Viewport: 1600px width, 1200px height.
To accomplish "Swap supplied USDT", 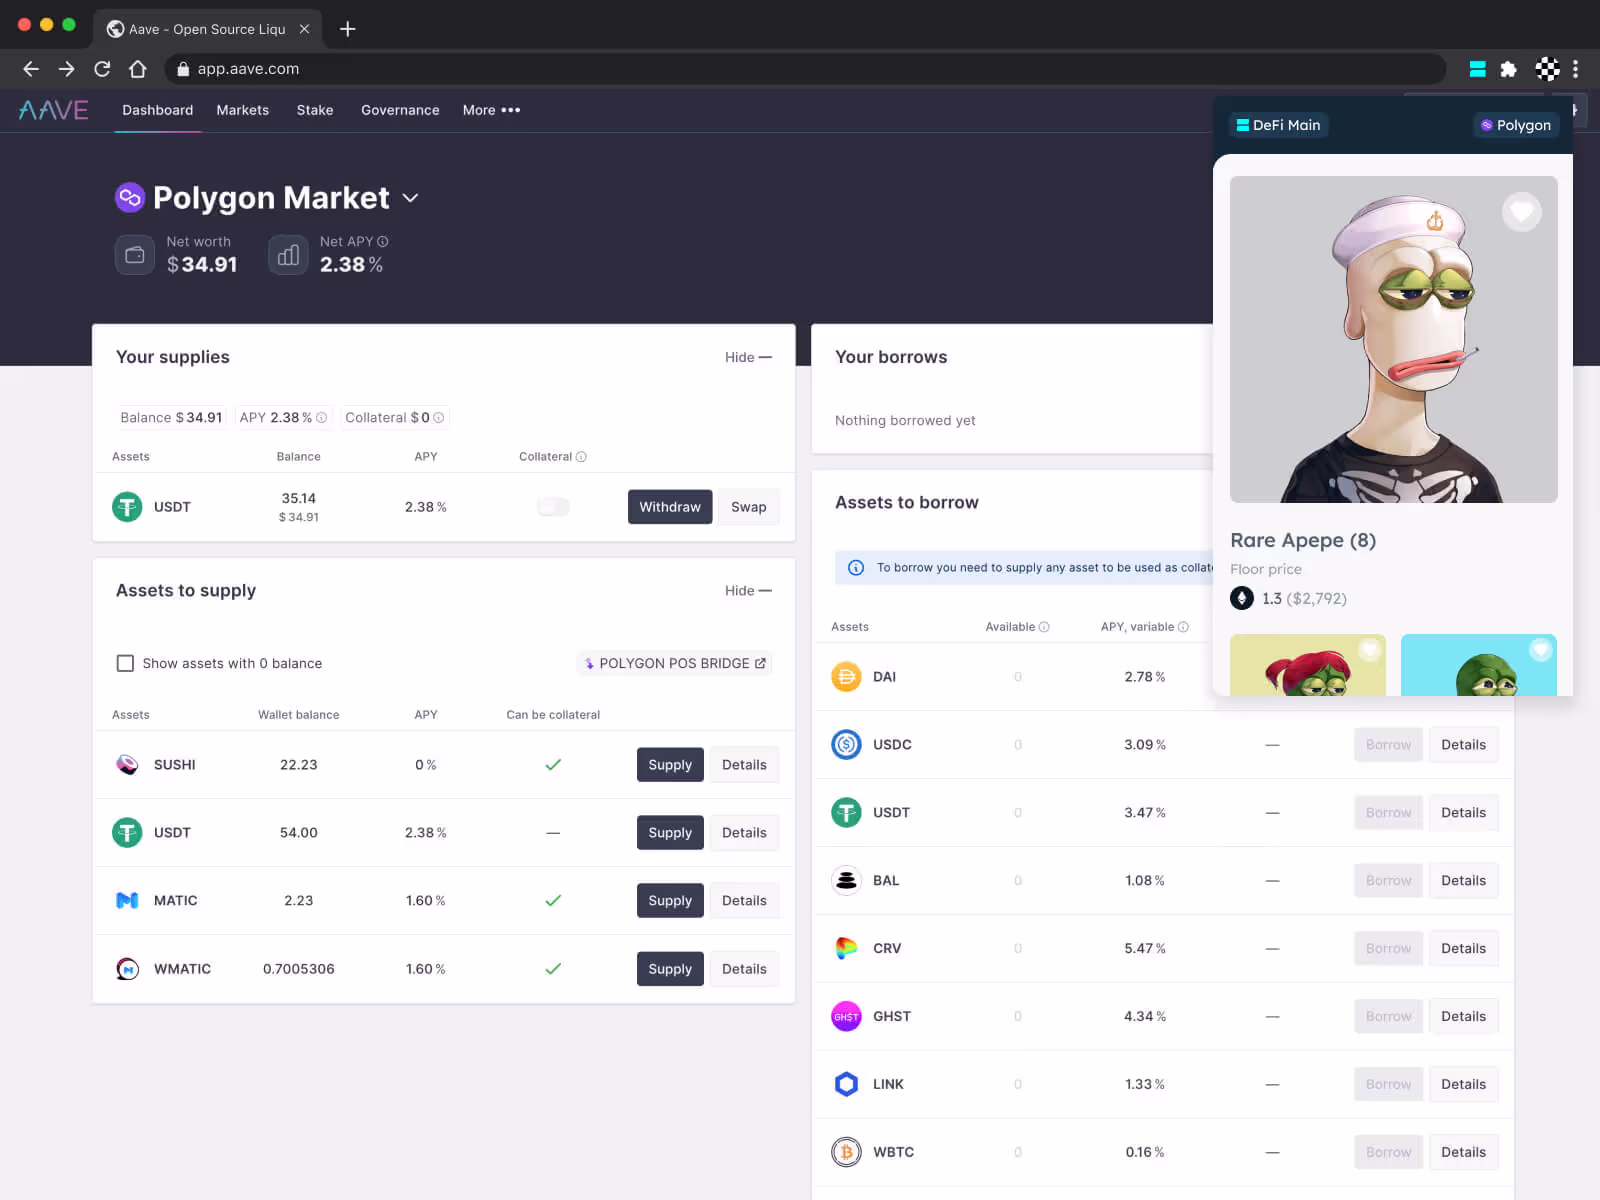I will point(748,507).
